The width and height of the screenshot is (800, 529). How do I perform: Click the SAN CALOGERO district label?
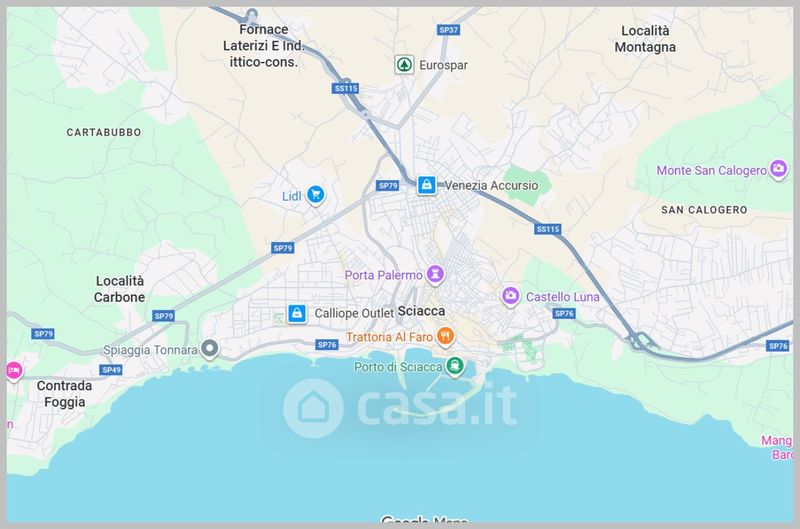704,210
